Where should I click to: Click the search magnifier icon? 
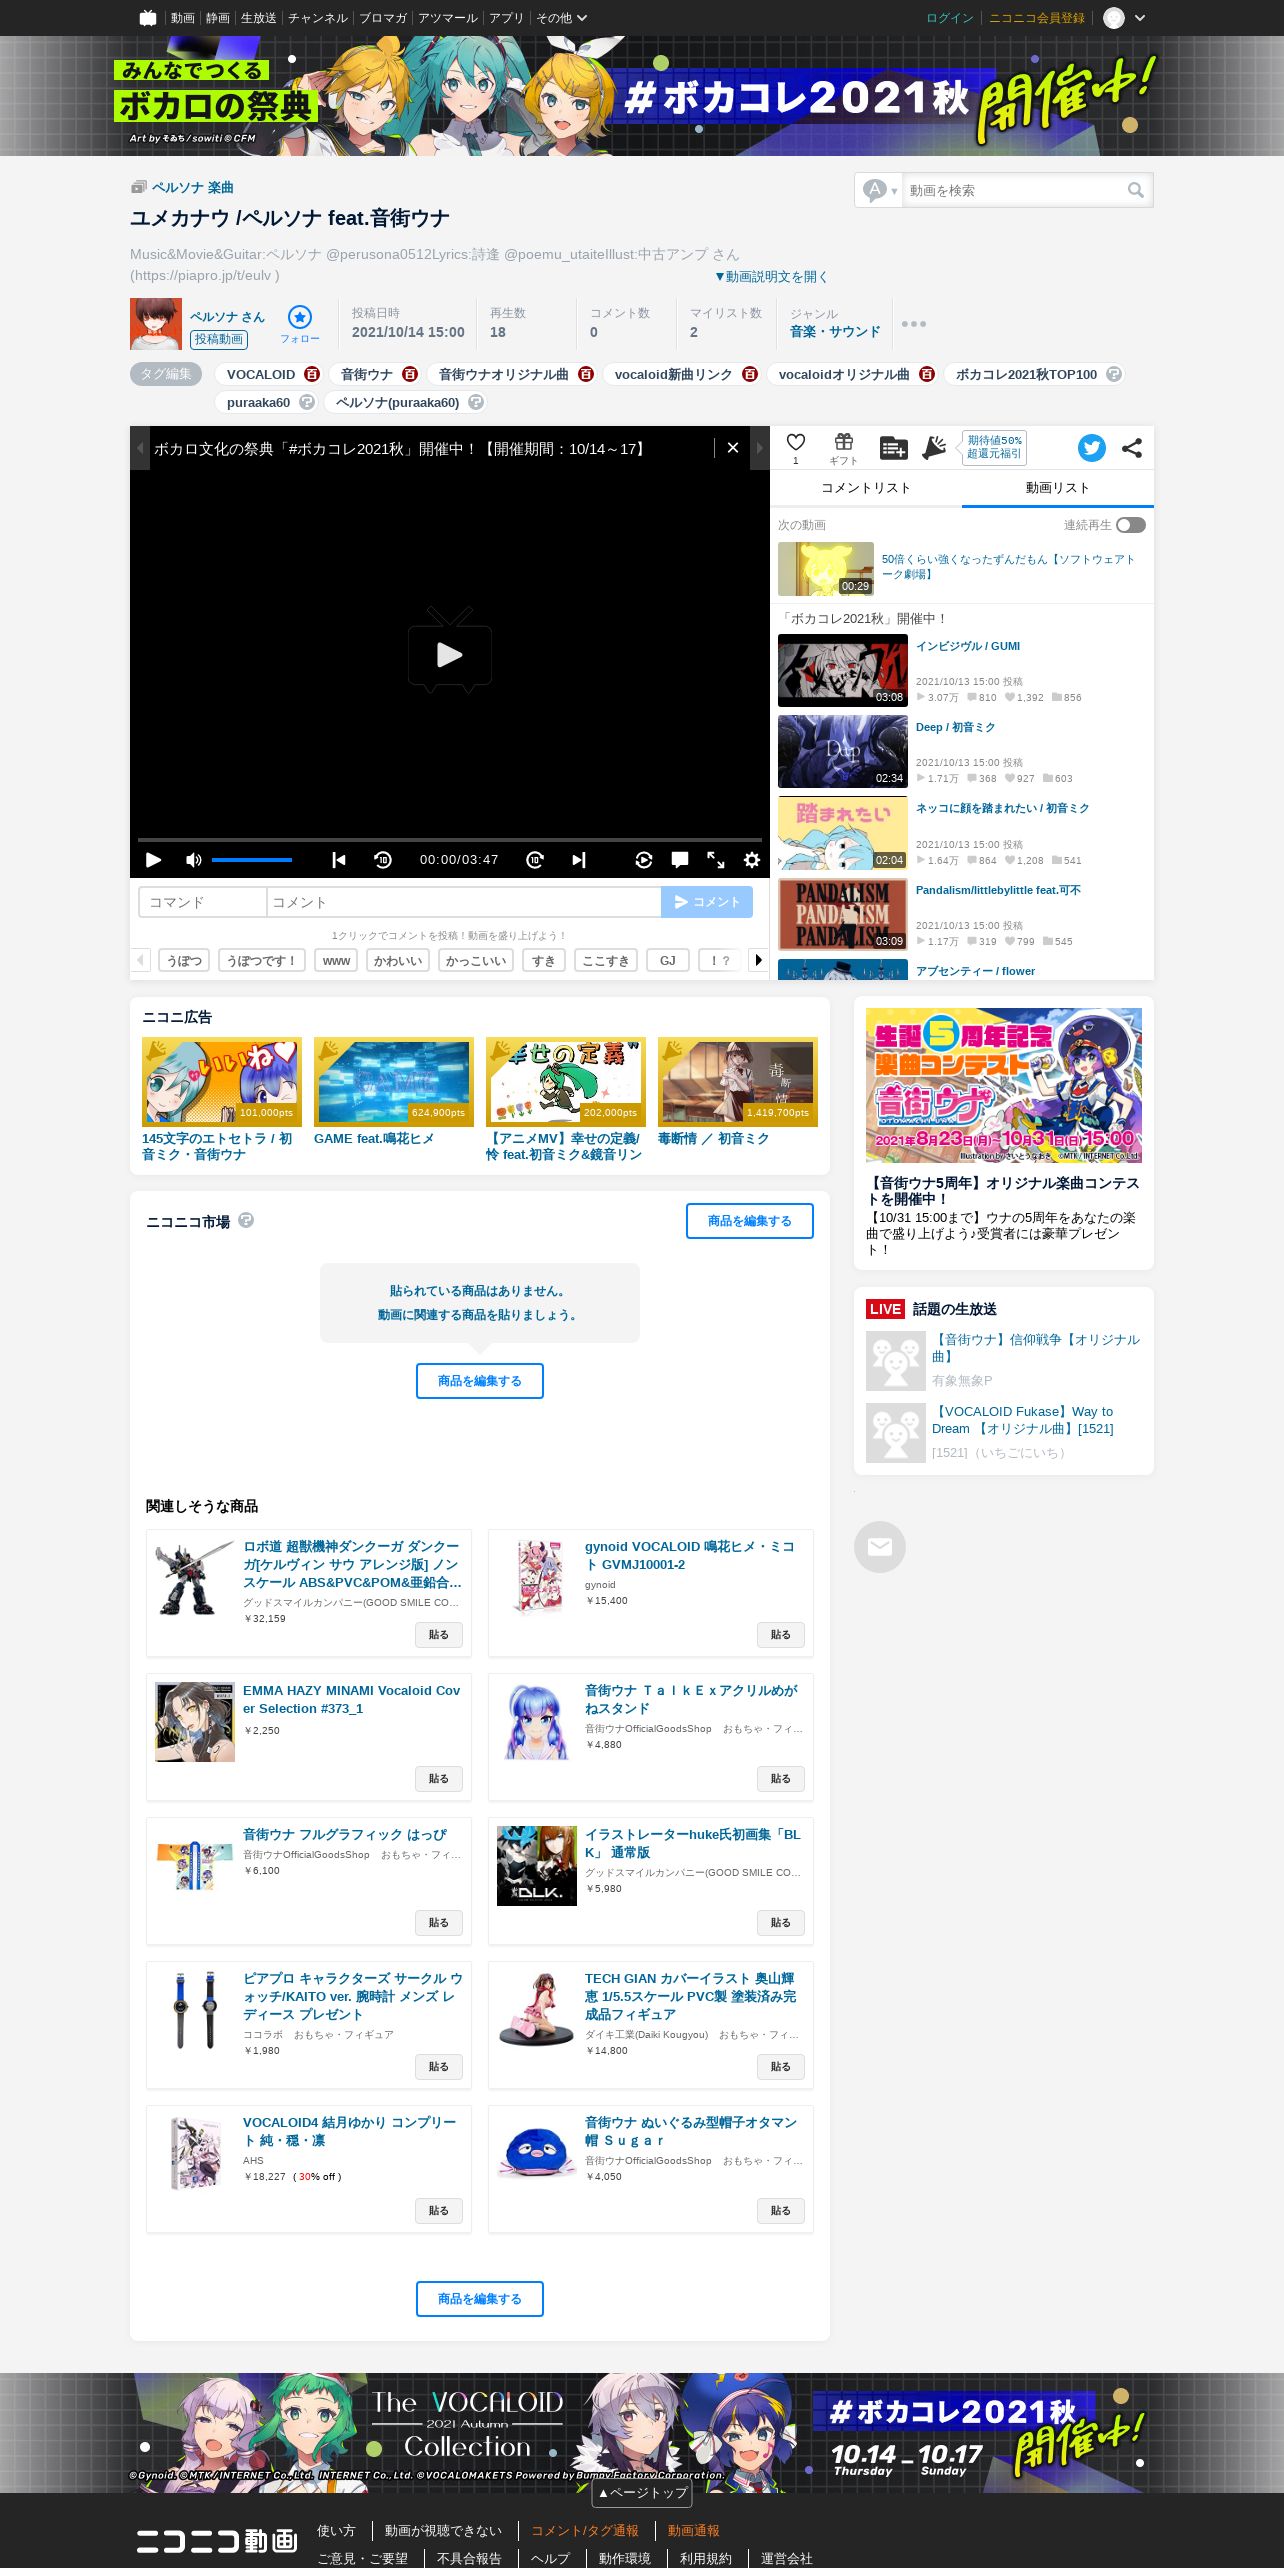[1136, 190]
